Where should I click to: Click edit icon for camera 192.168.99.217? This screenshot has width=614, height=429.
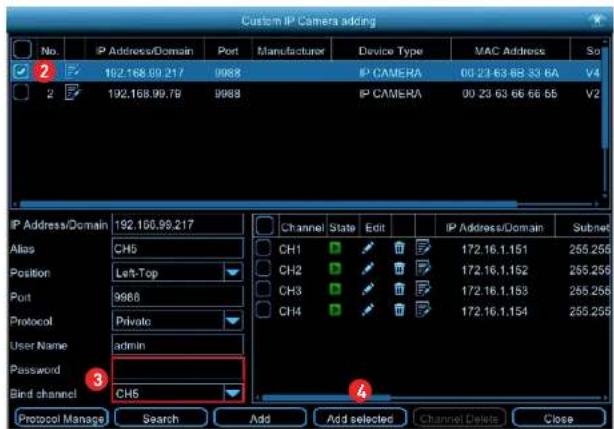coord(72,72)
